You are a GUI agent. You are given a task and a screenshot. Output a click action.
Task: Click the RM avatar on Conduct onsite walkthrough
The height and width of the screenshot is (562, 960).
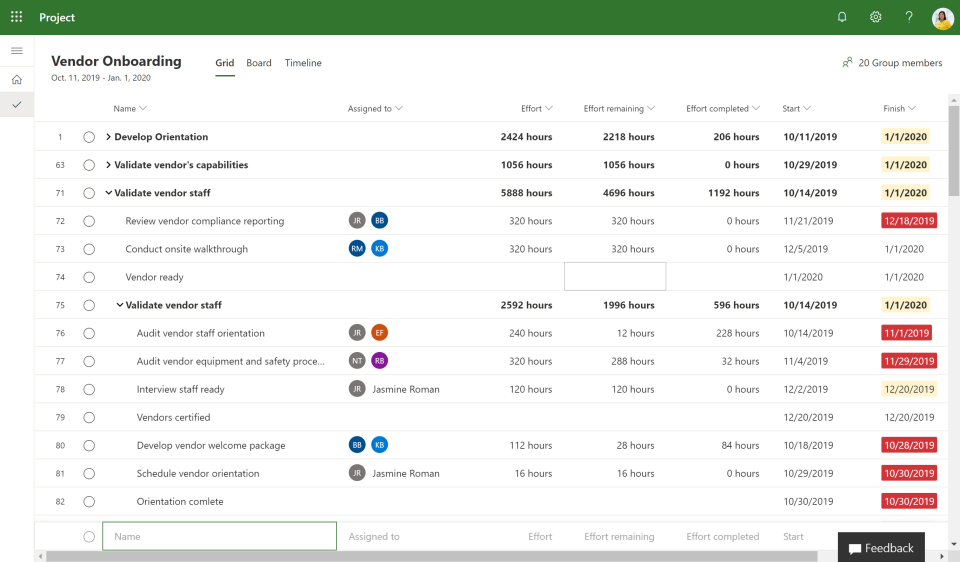point(357,249)
